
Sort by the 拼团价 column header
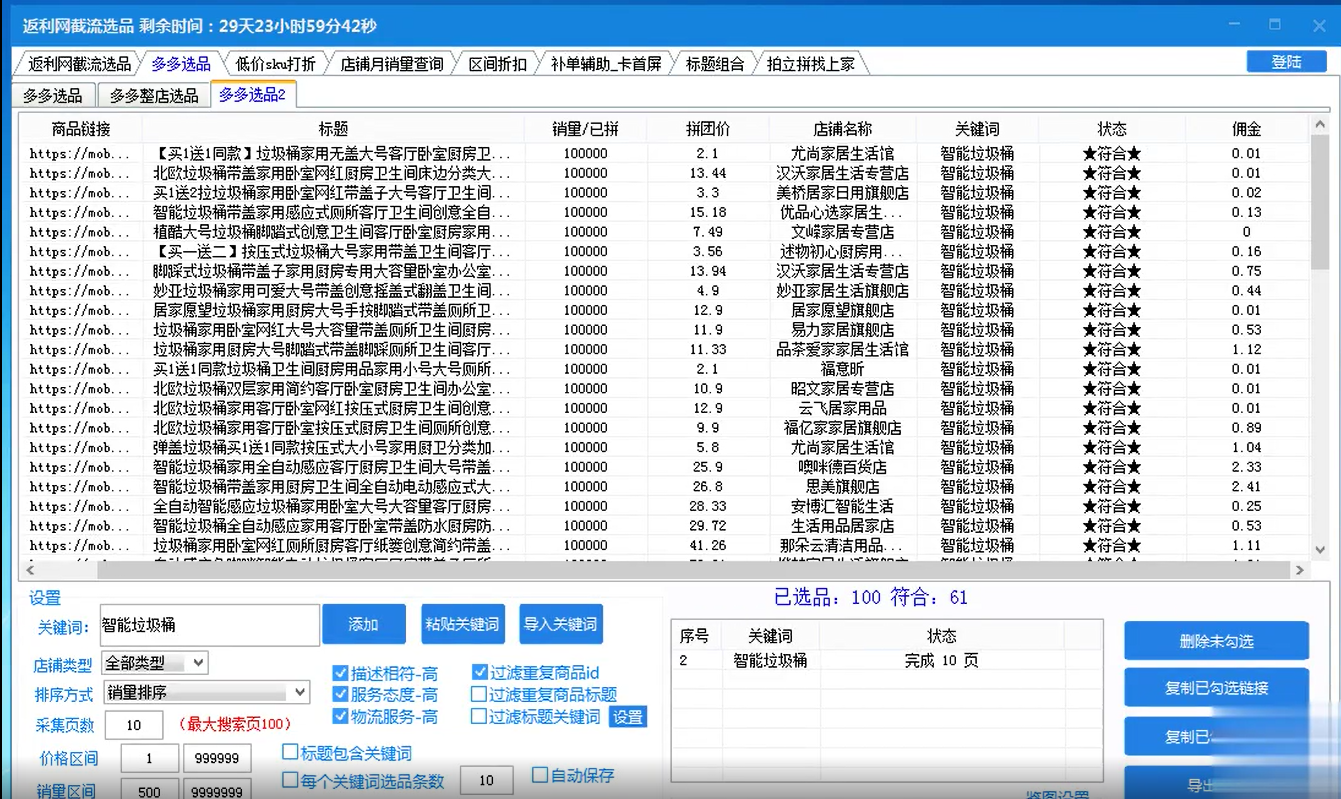pyautogui.click(x=707, y=129)
